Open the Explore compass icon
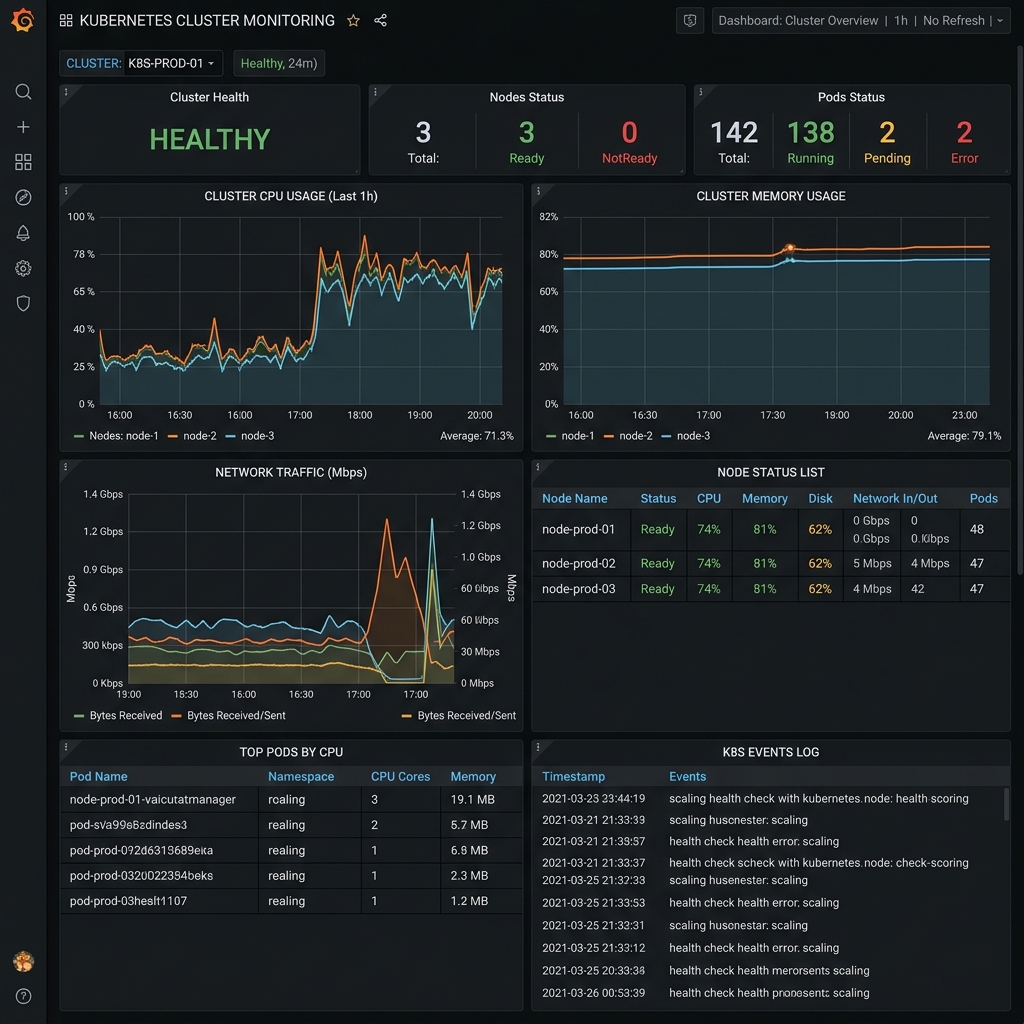1024x1024 pixels. [x=23, y=197]
